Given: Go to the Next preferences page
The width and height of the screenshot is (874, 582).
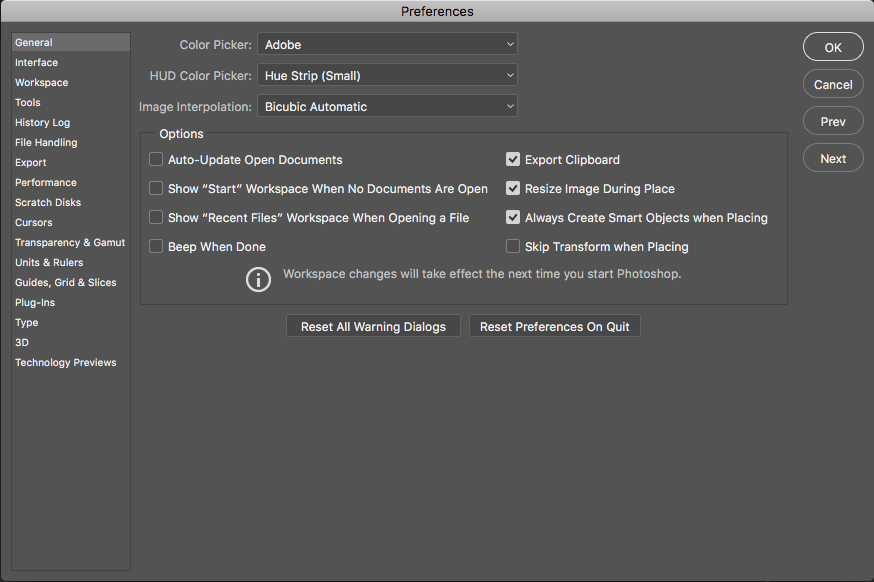Looking at the screenshot, I should coord(832,157).
